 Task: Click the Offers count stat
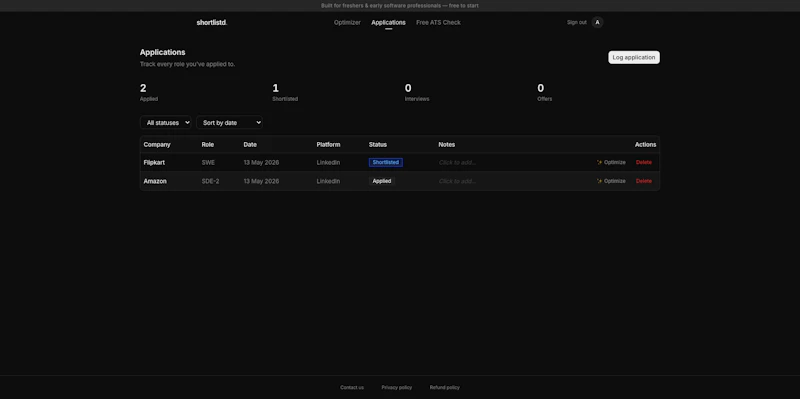pyautogui.click(x=544, y=92)
